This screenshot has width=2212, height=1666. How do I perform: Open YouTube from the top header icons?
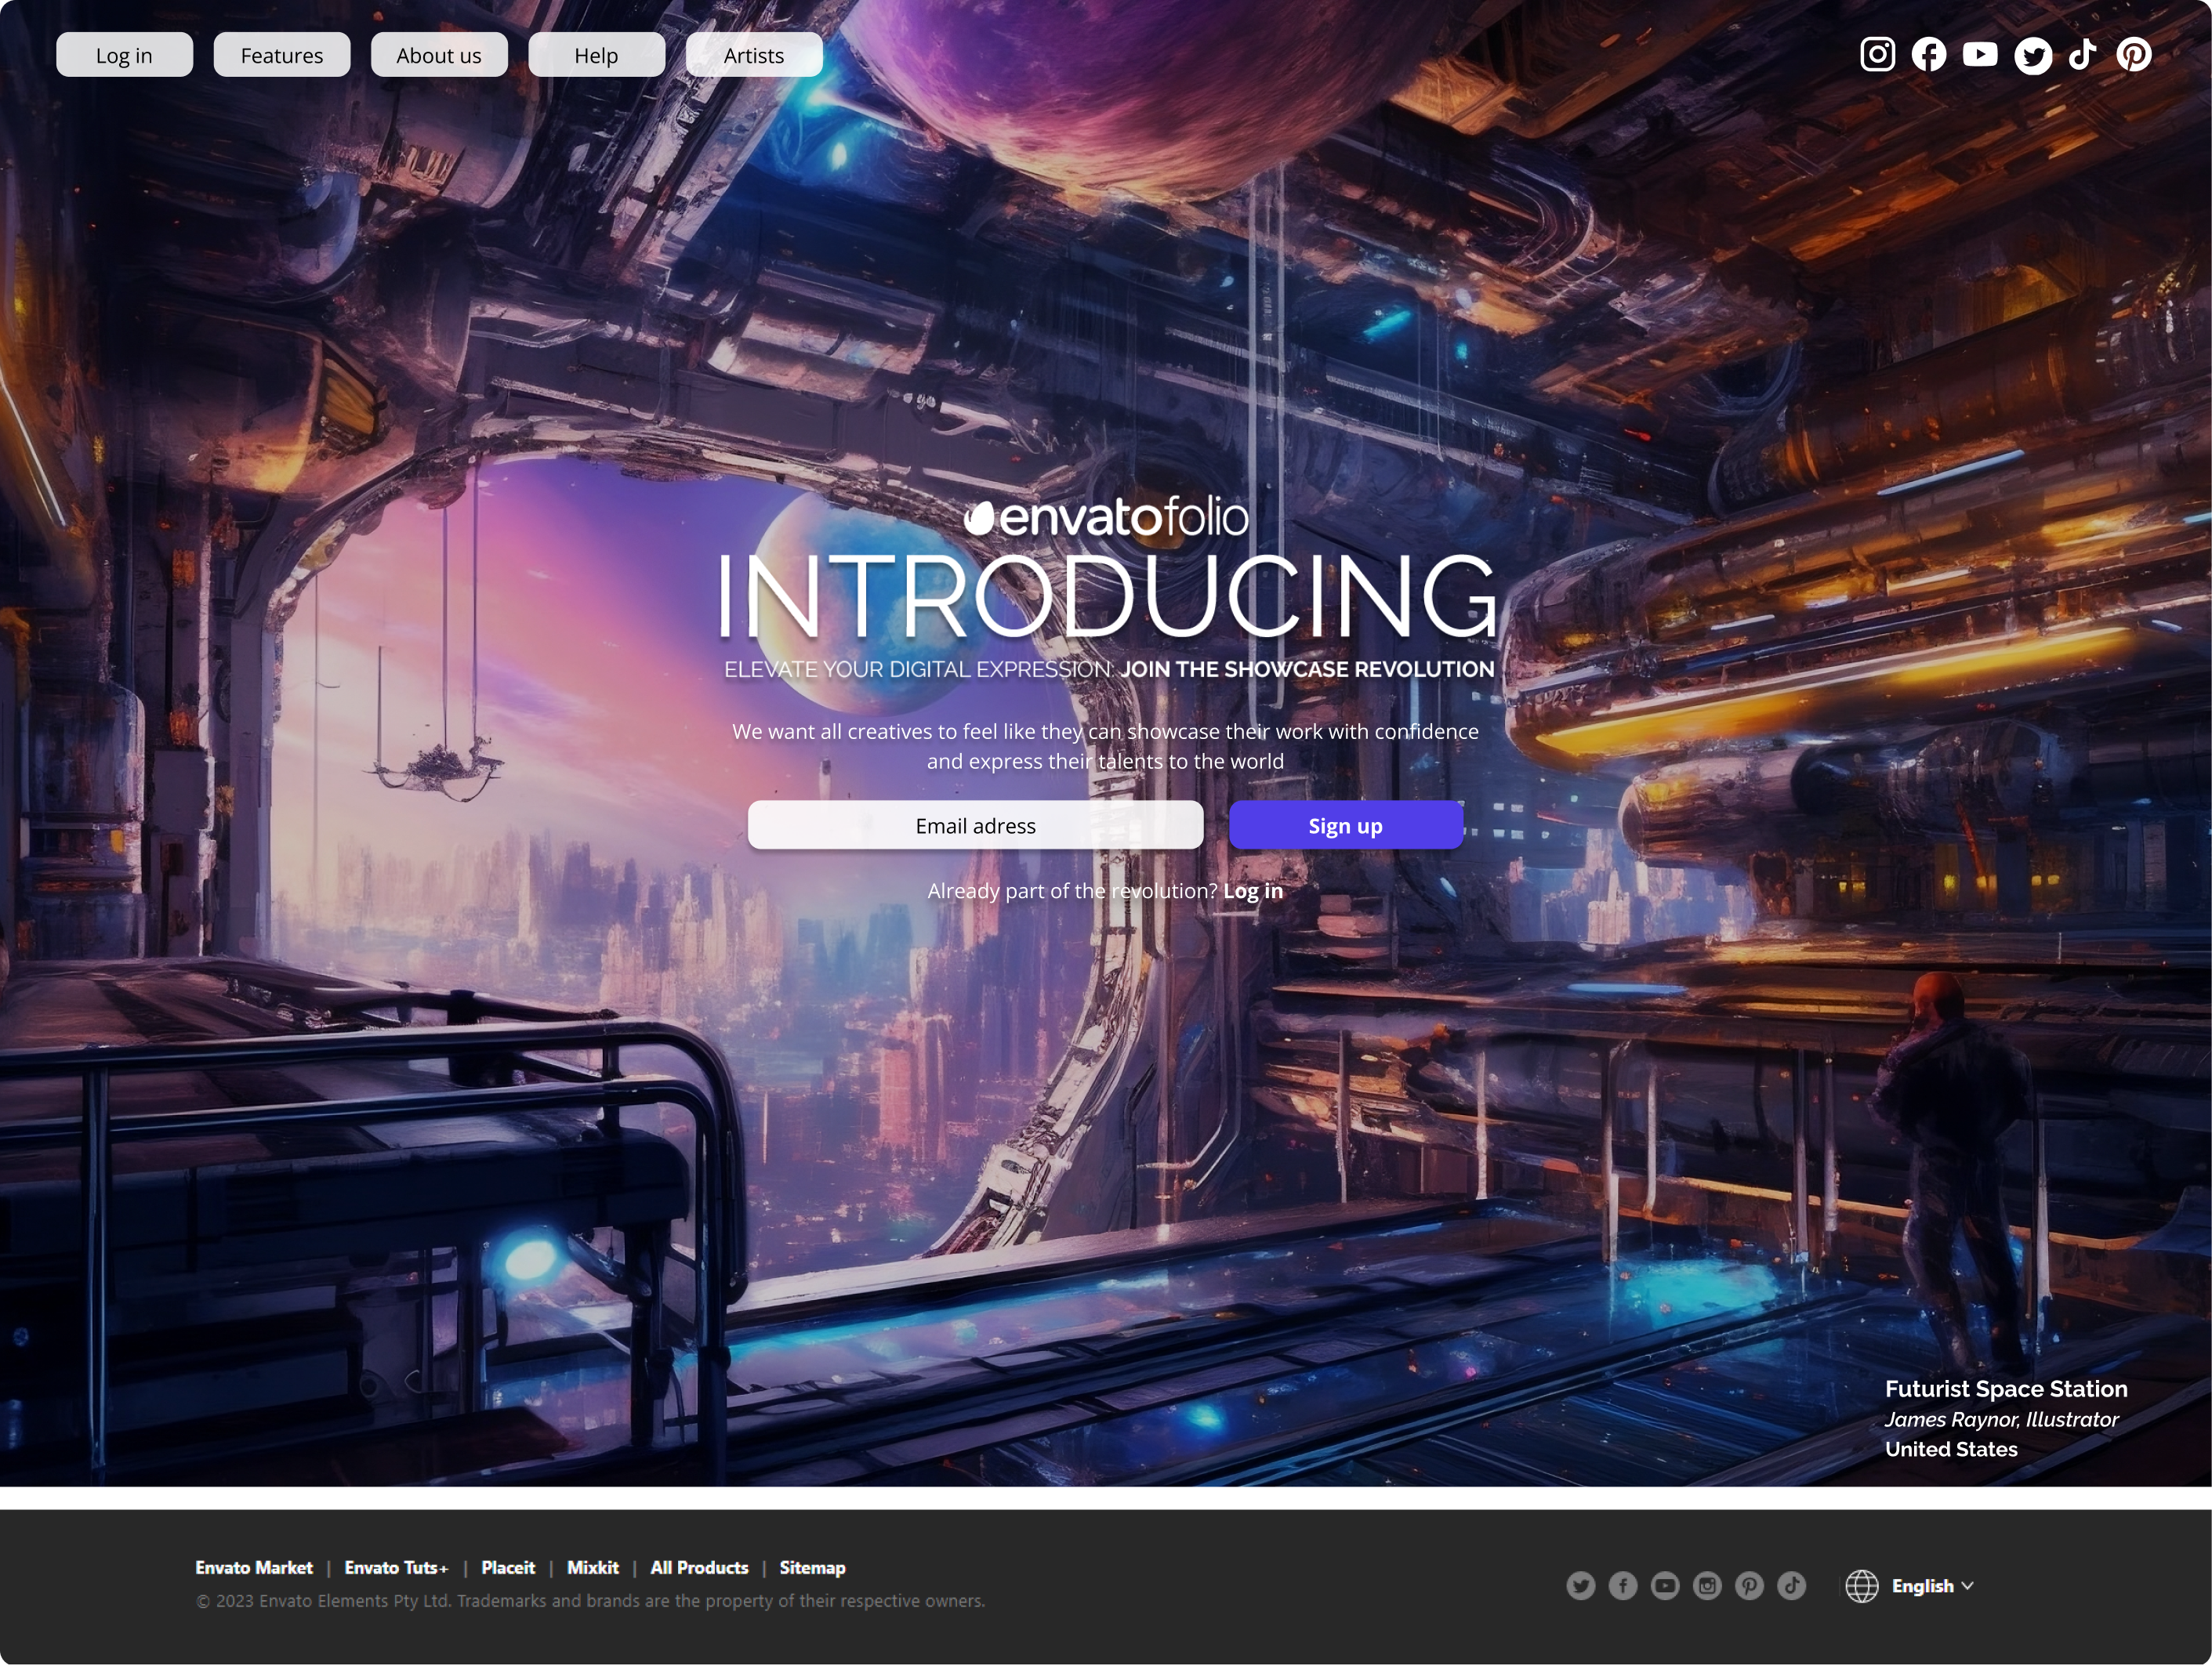(1980, 54)
